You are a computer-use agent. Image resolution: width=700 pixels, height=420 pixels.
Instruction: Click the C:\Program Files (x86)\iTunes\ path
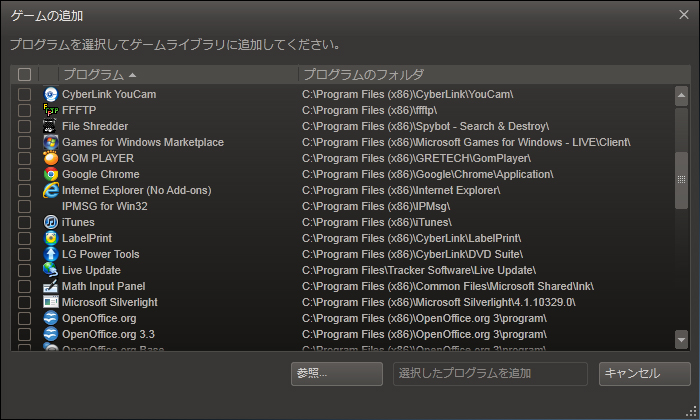click(x=377, y=222)
